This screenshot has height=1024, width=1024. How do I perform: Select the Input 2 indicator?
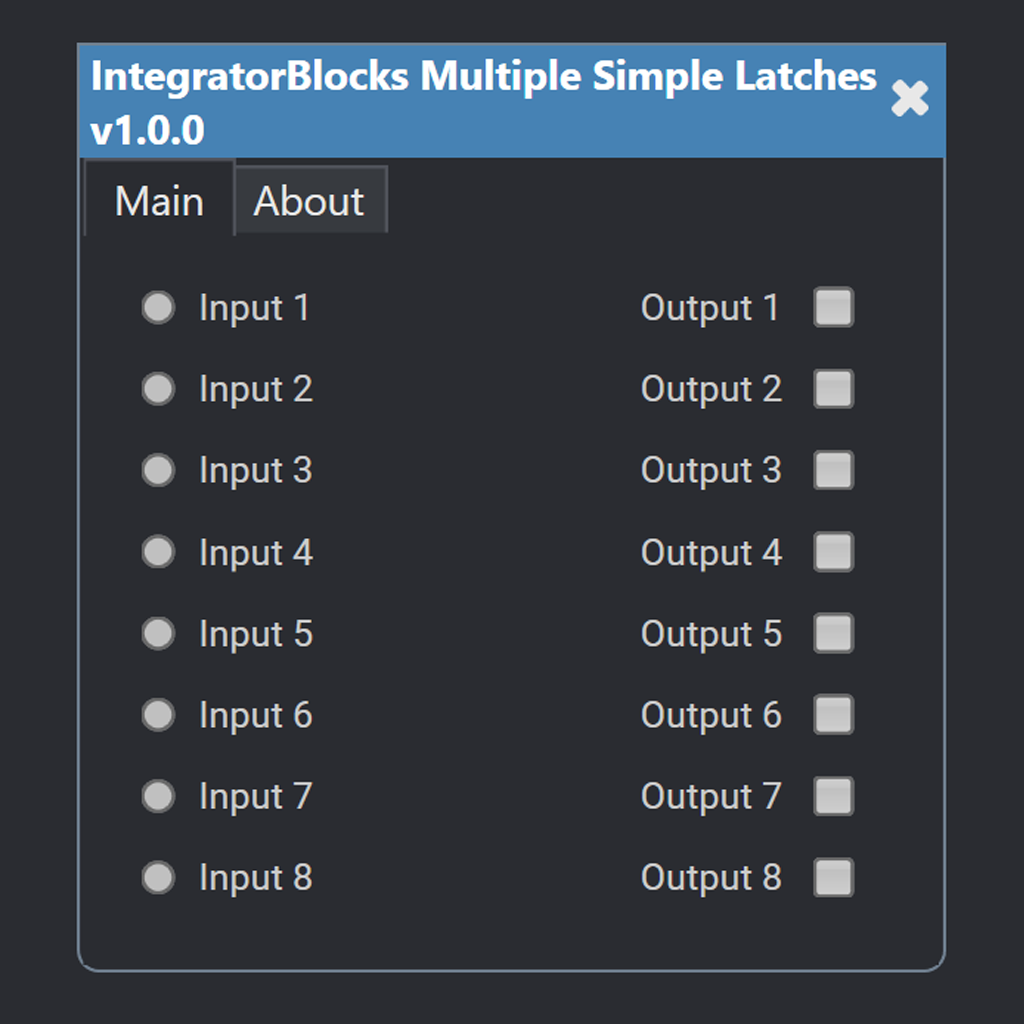click(158, 389)
